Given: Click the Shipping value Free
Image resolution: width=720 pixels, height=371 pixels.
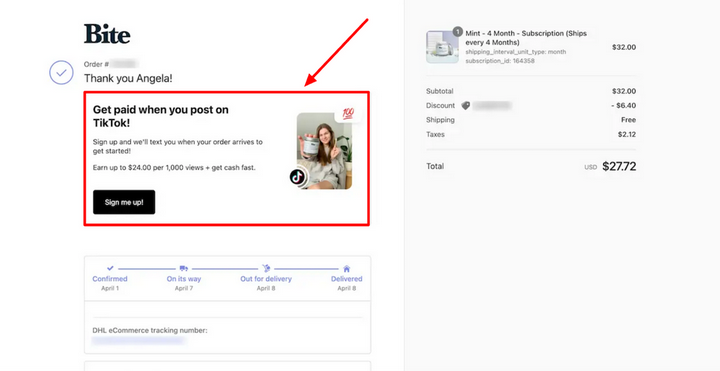Looking at the screenshot, I should 629,120.
